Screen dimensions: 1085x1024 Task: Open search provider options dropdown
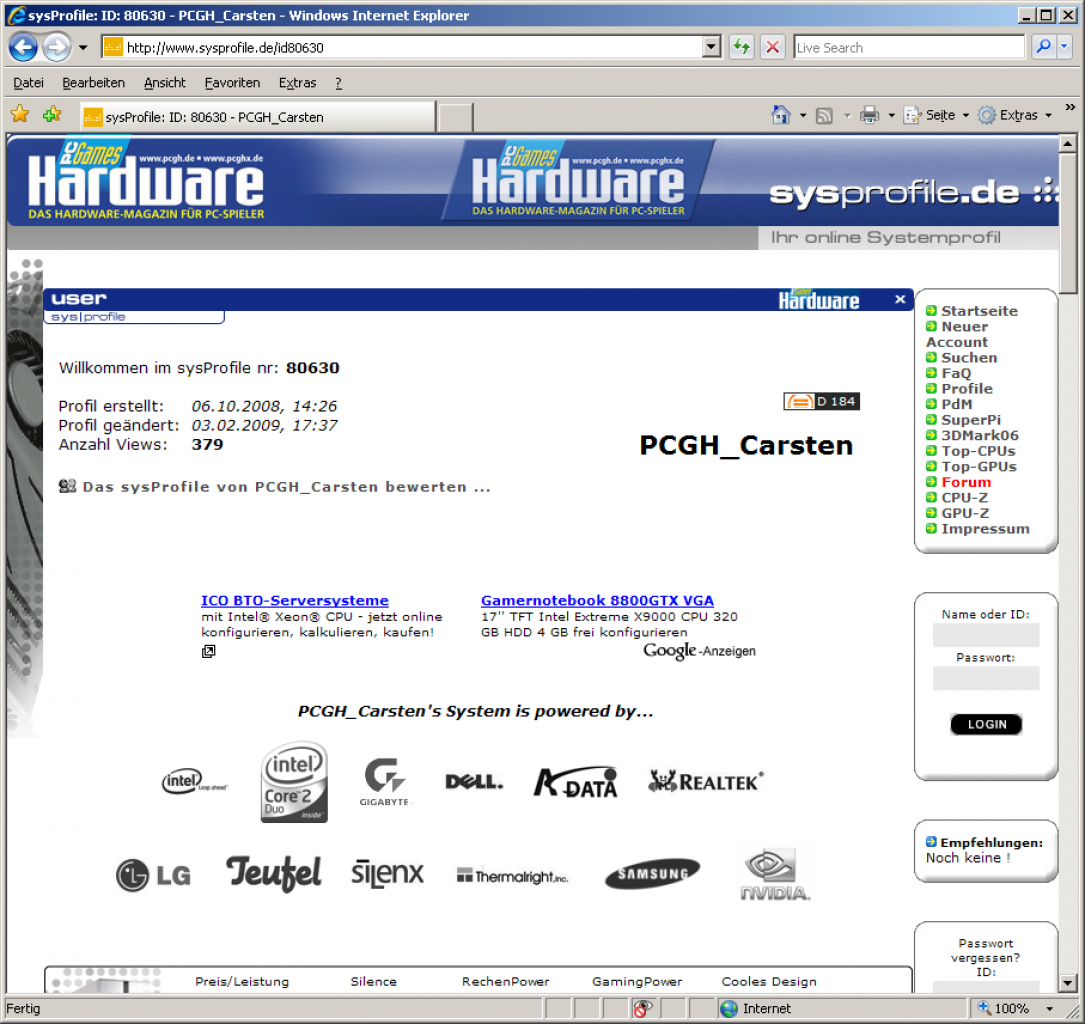(1064, 47)
